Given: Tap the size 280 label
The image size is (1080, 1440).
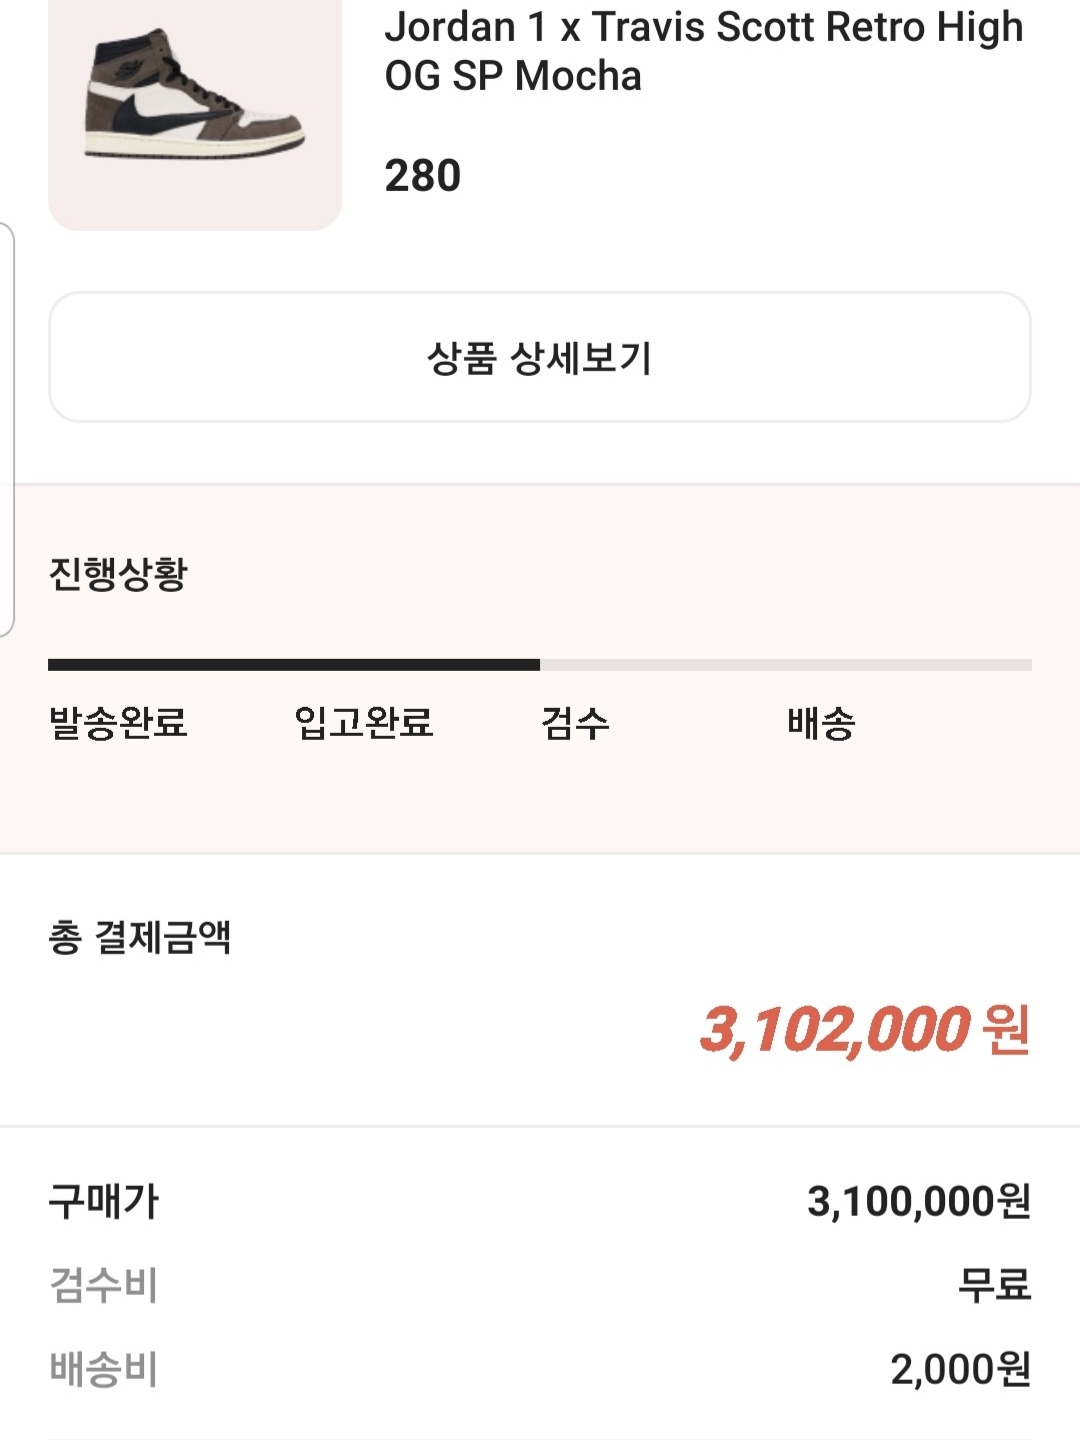Looking at the screenshot, I should tap(423, 176).
